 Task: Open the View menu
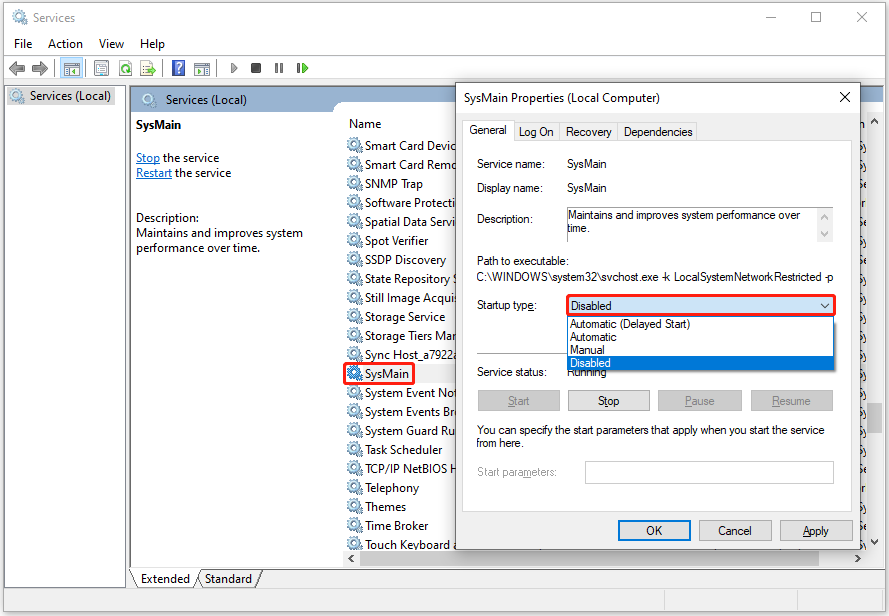point(111,44)
